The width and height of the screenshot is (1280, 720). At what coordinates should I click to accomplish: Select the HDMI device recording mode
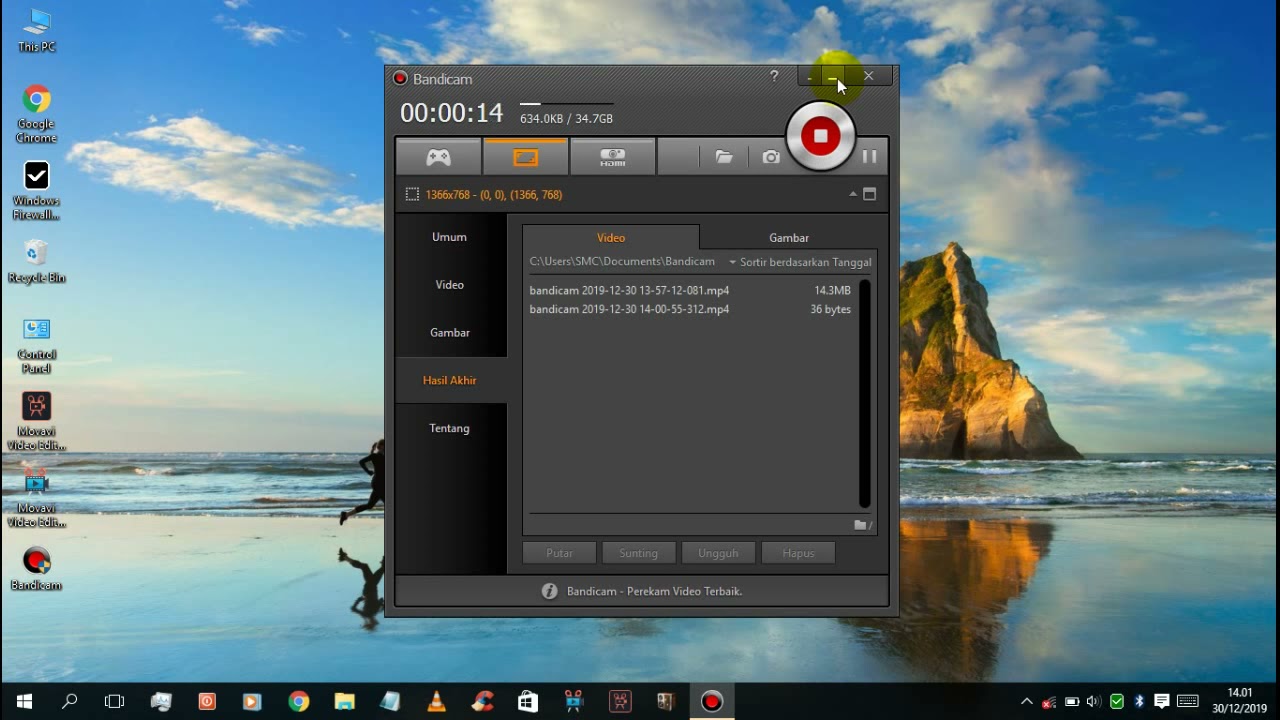click(x=613, y=157)
